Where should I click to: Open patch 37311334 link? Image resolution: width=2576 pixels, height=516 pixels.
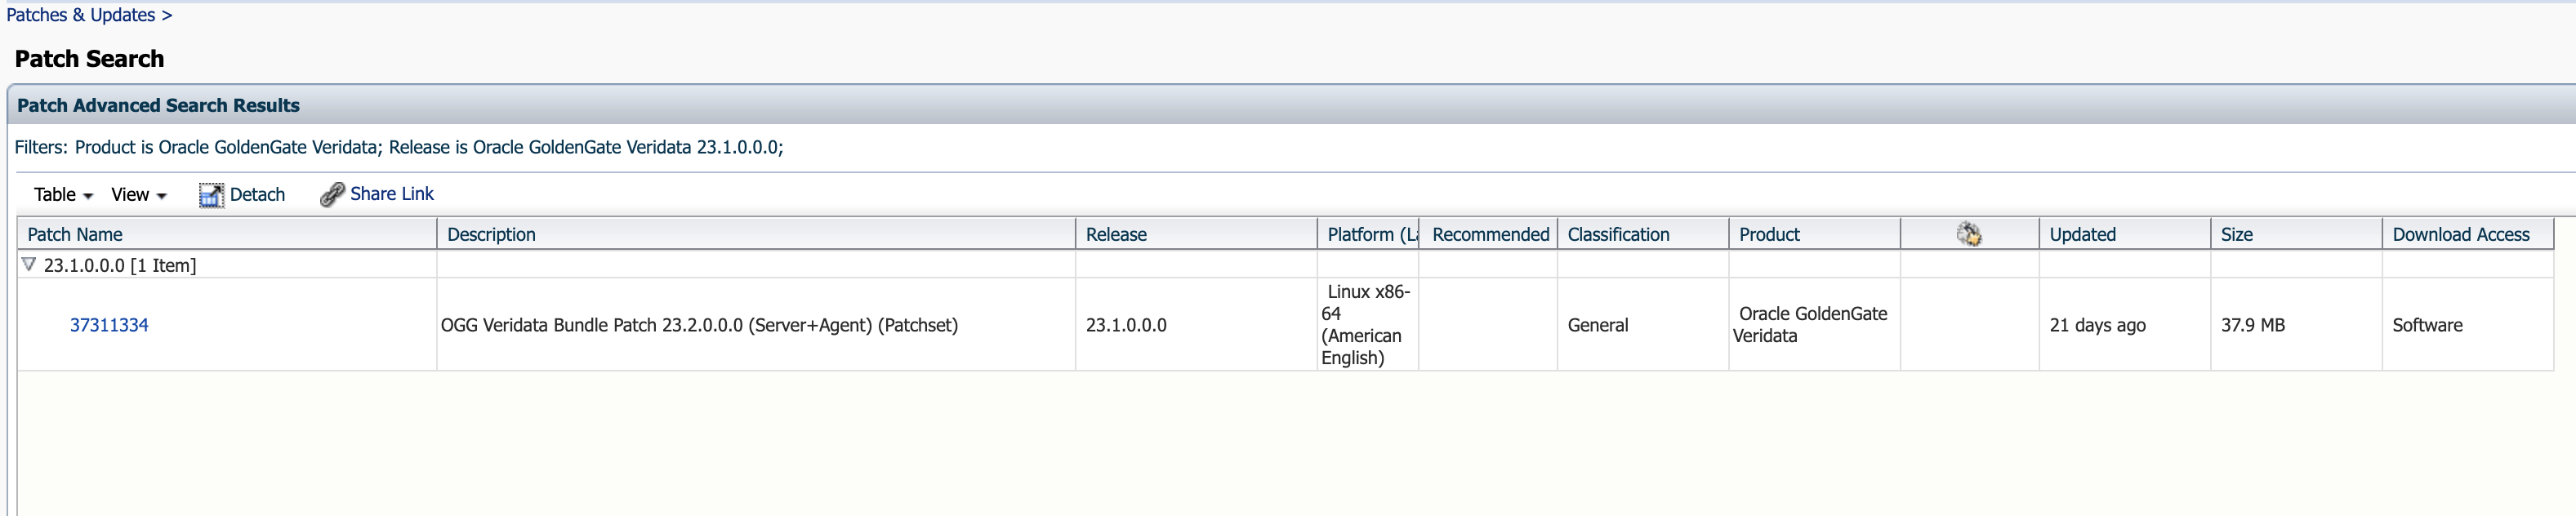[109, 325]
